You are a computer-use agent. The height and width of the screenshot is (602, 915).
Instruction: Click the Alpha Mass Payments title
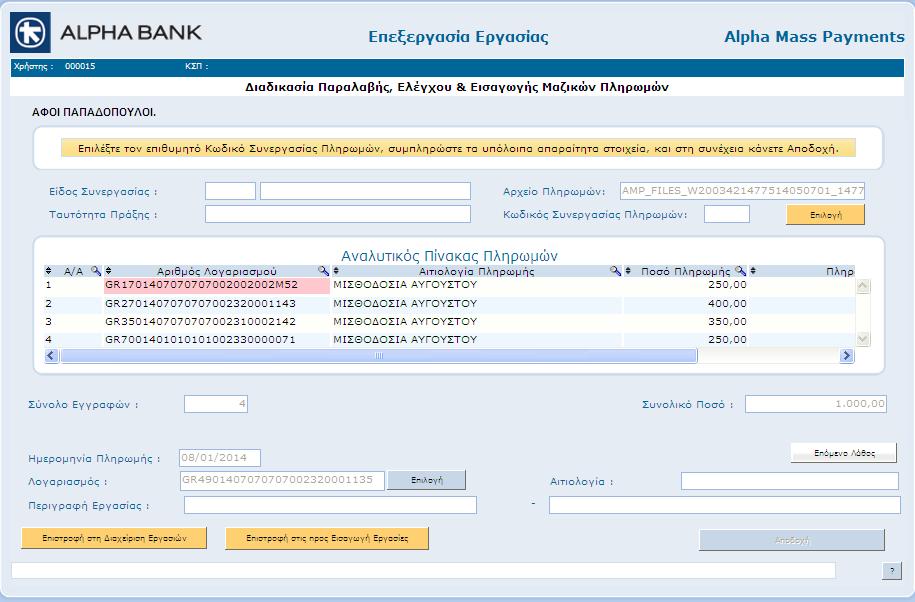(814, 37)
